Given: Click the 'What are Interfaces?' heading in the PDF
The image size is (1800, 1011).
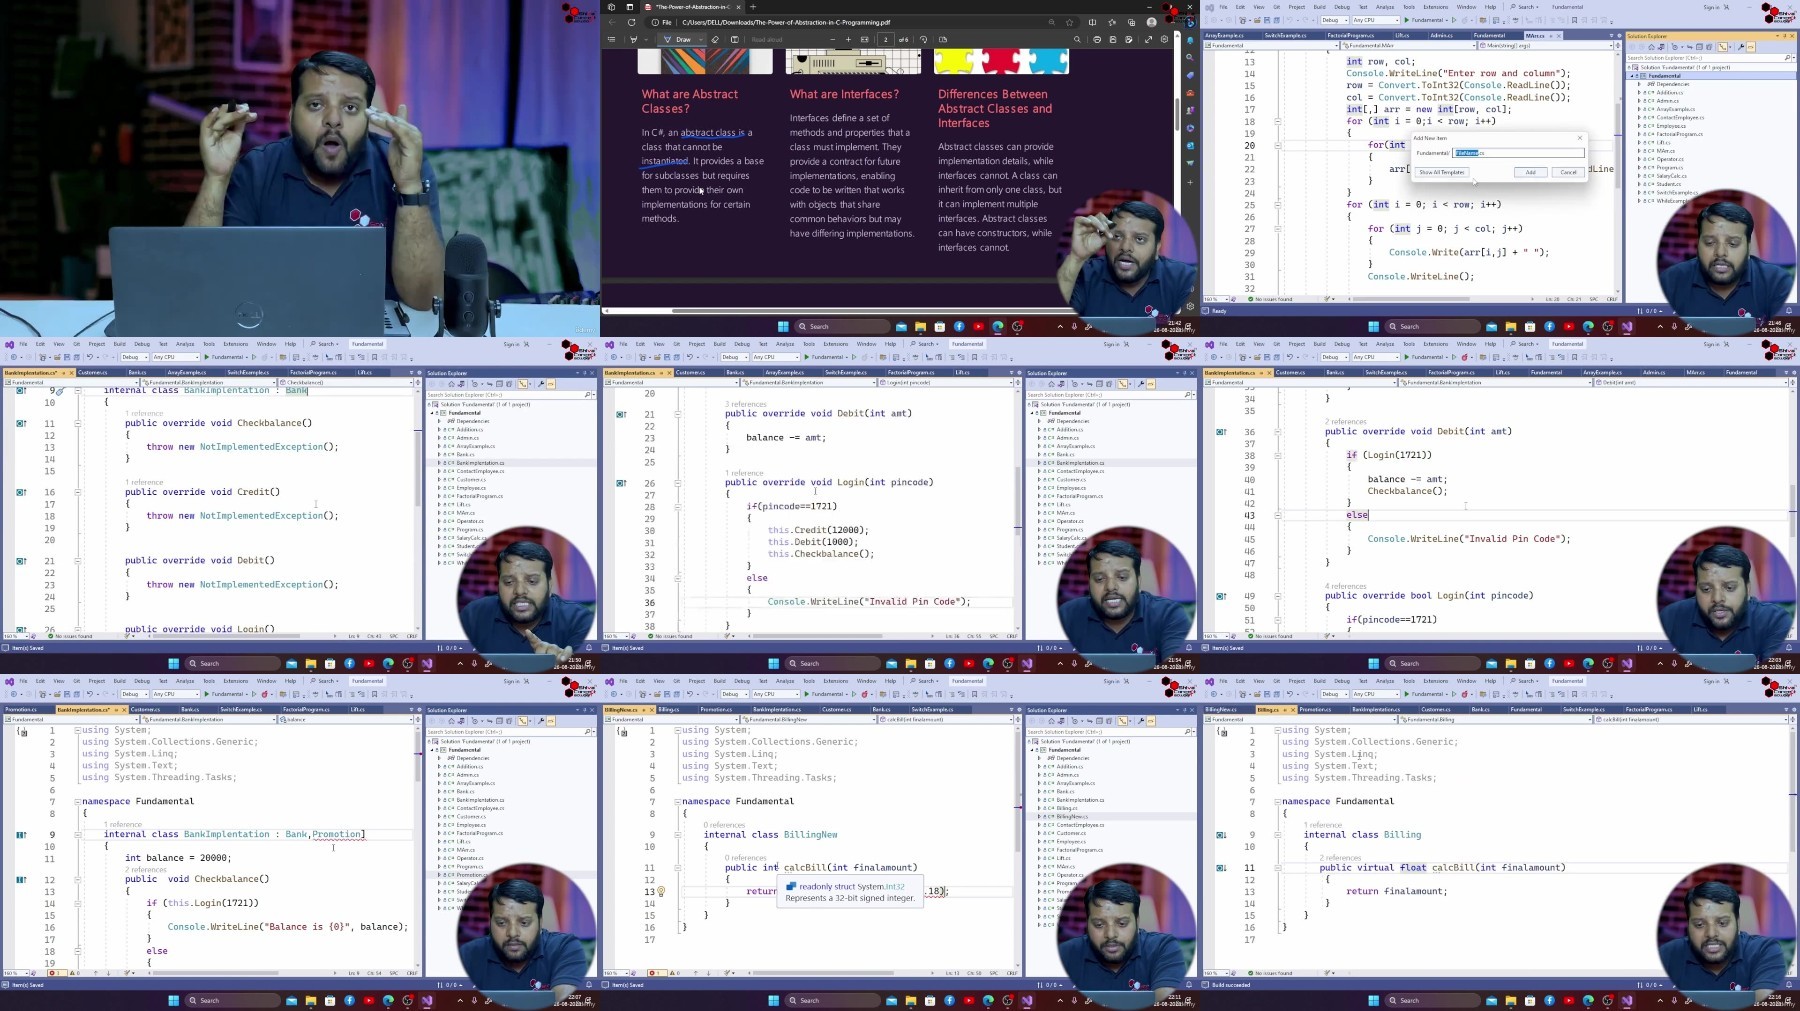Looking at the screenshot, I should click(x=844, y=94).
